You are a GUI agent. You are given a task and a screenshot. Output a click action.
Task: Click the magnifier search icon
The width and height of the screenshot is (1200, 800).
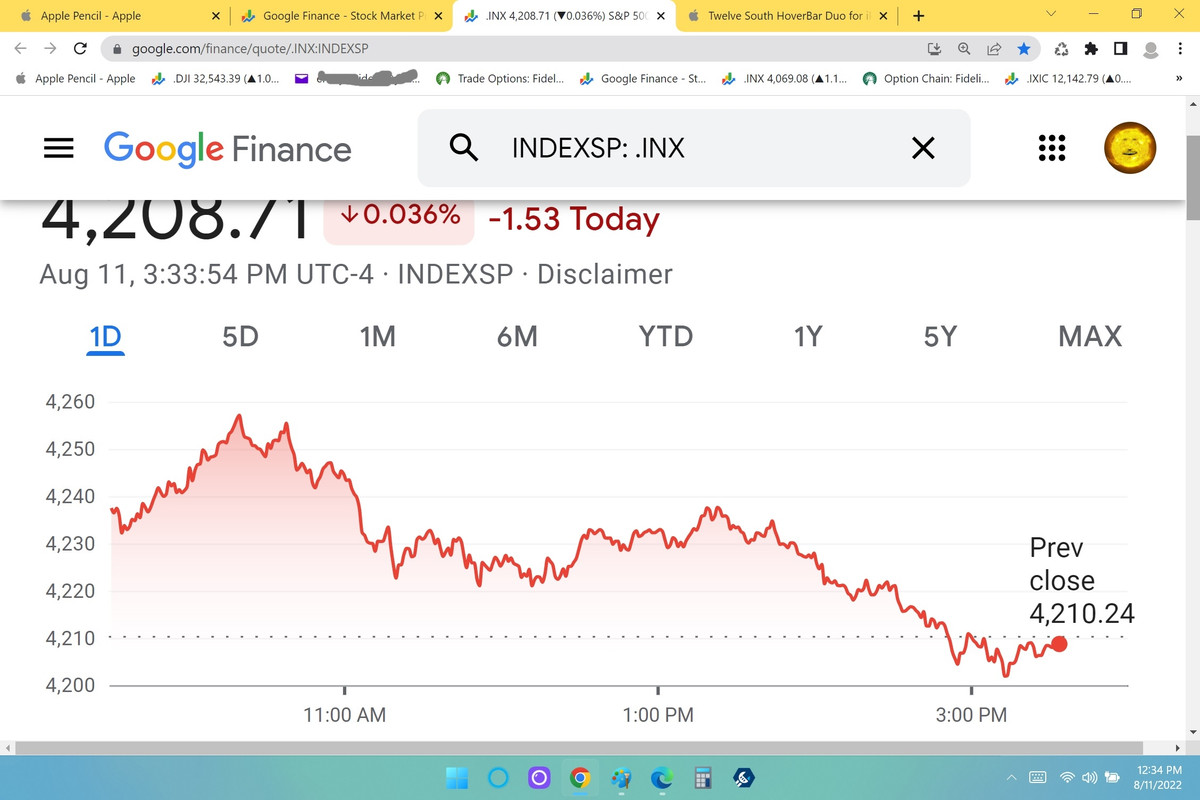click(x=463, y=148)
